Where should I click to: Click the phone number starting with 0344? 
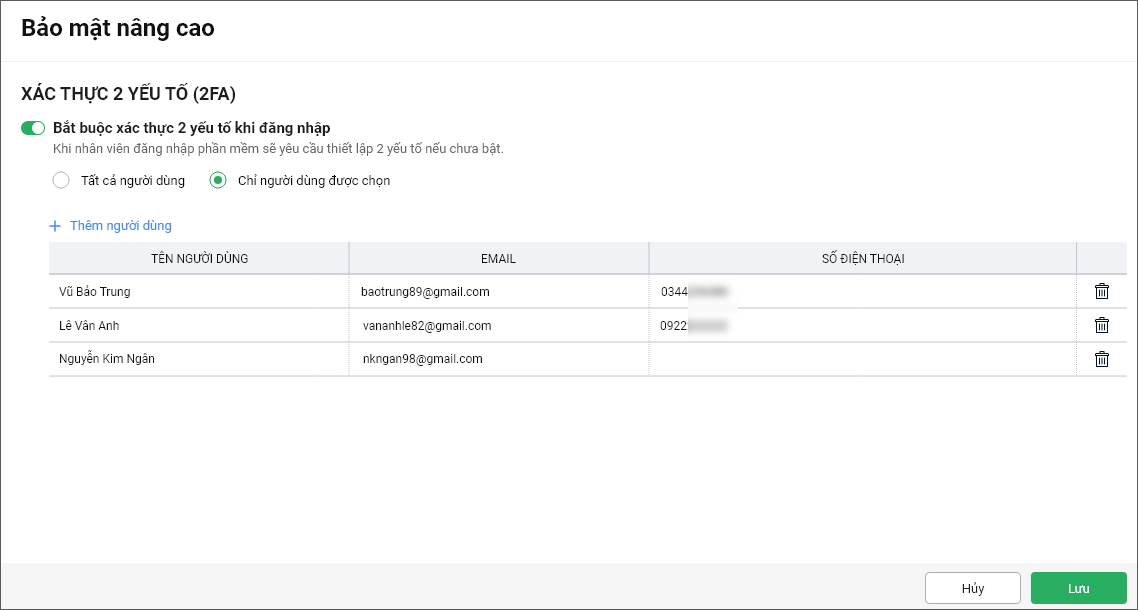click(694, 292)
